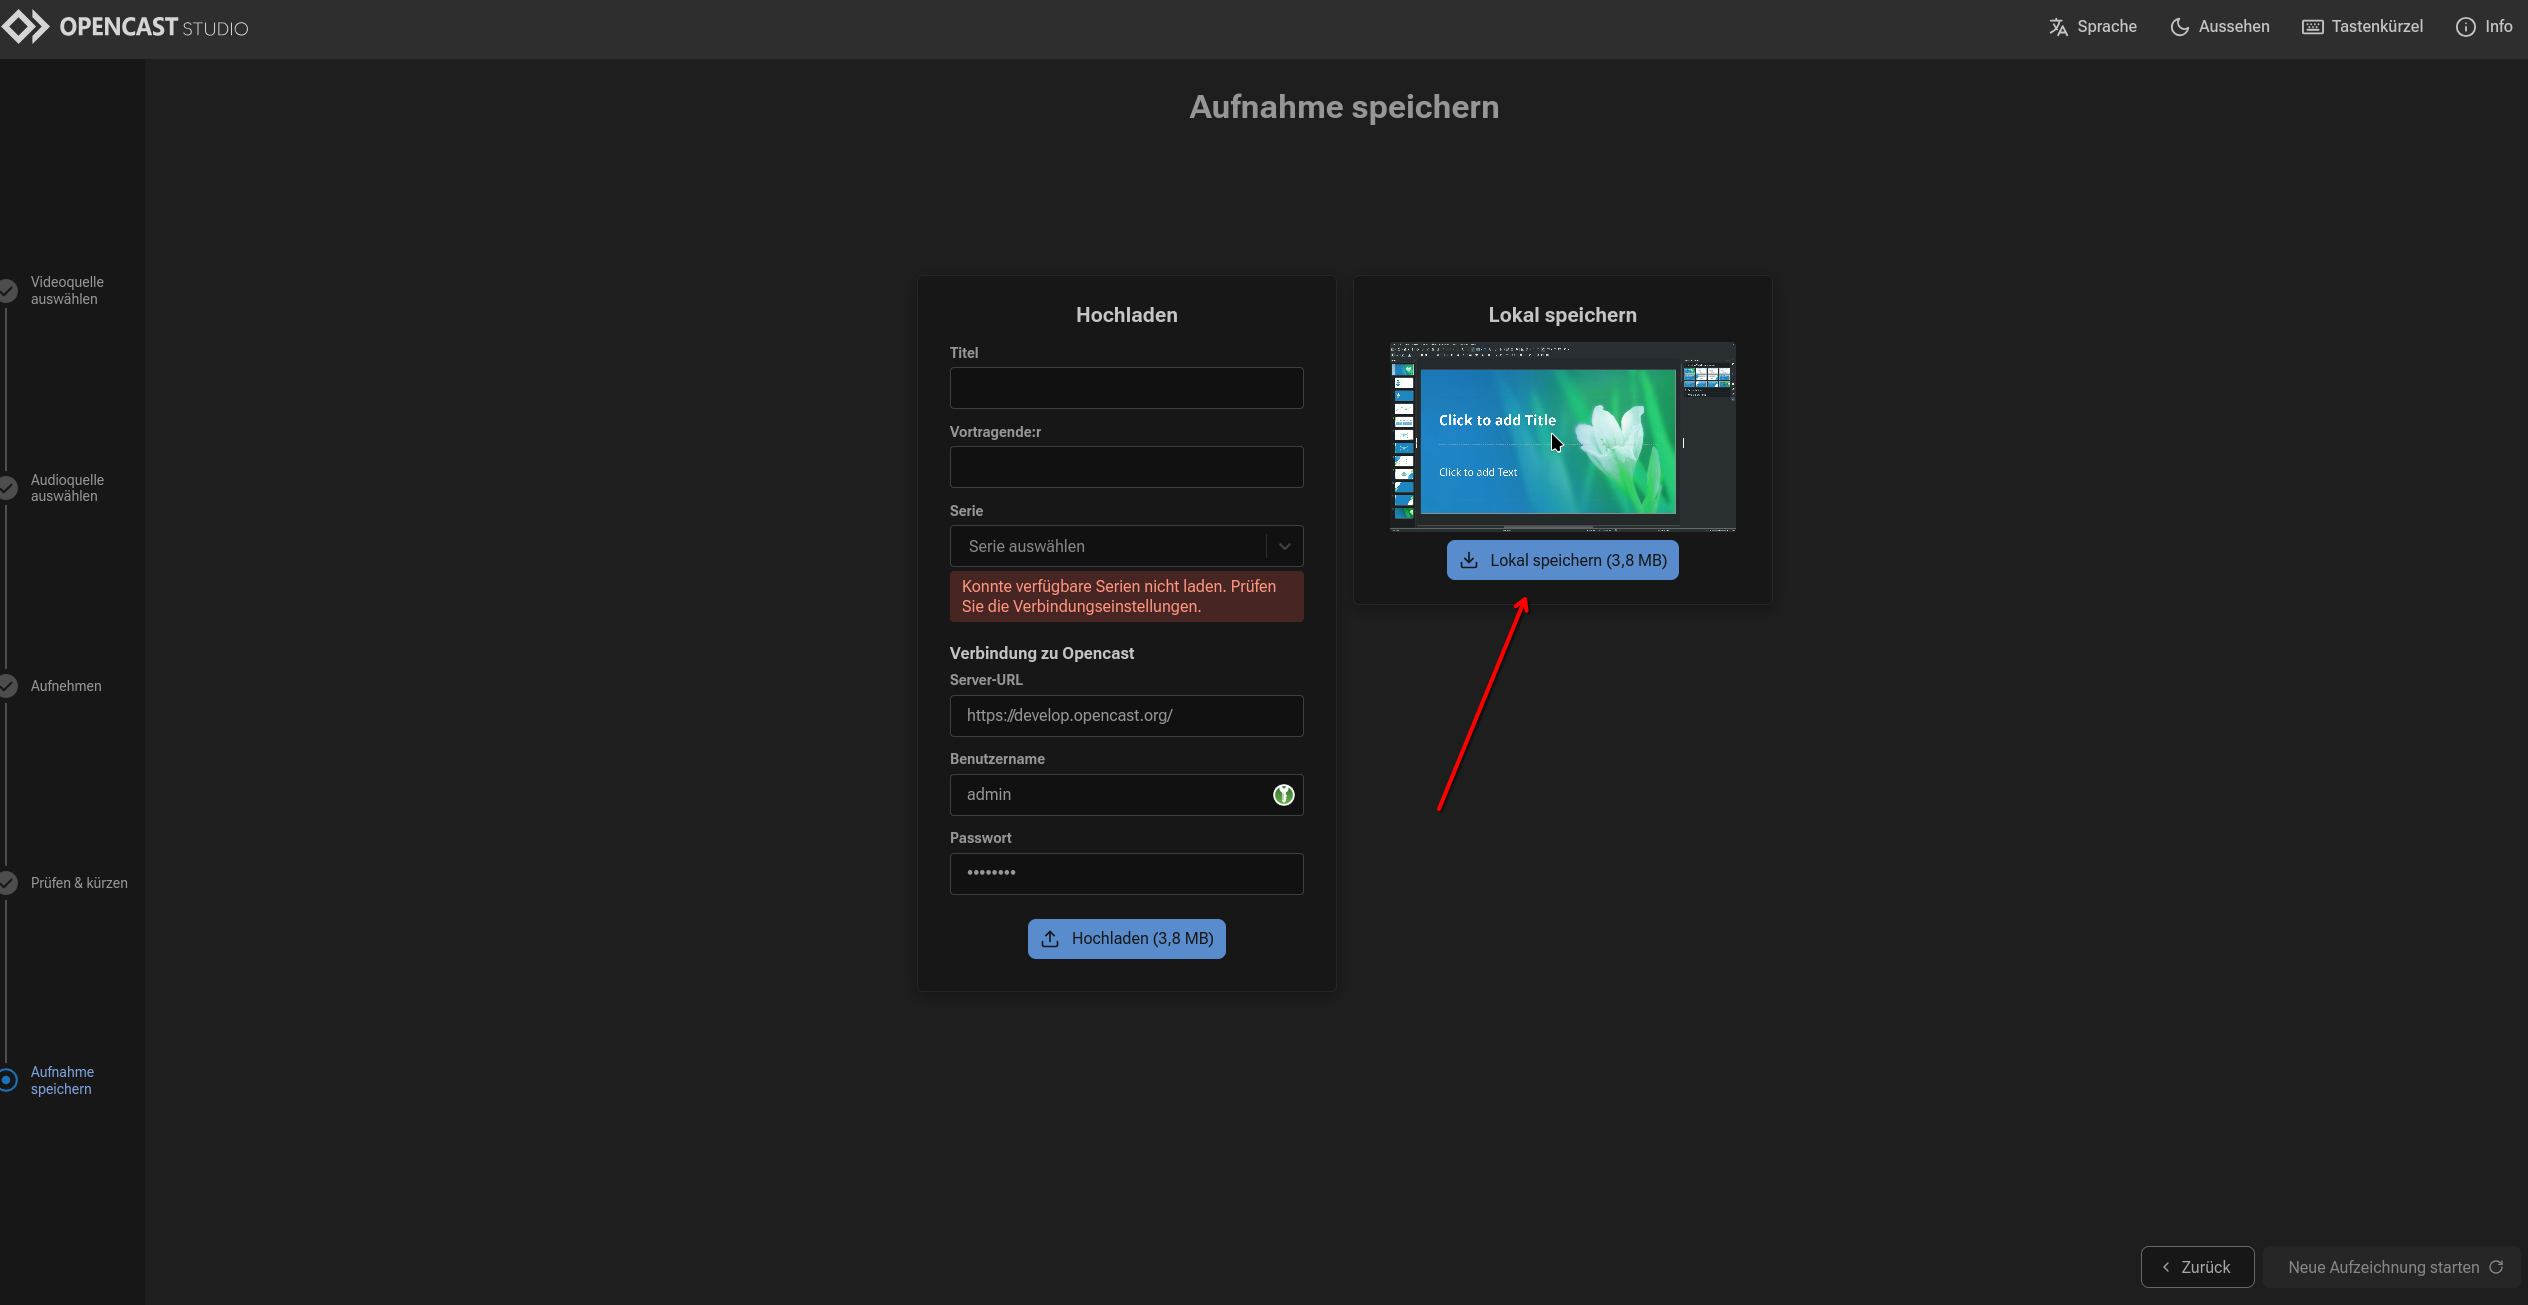Click the password manager icon in Benutzername field
Screen dimensions: 2528x1305
(1283, 795)
